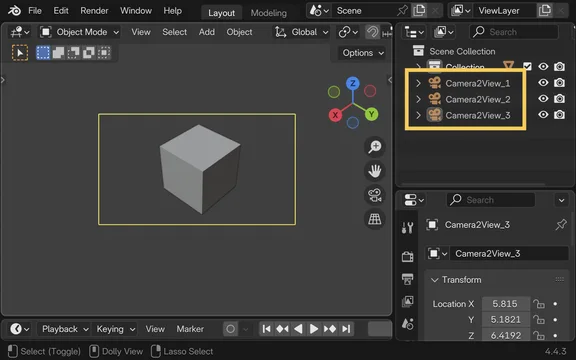Screen dimensions: 576x360
Task: Expand the Camera2View_3 tree item
Action: 418,115
